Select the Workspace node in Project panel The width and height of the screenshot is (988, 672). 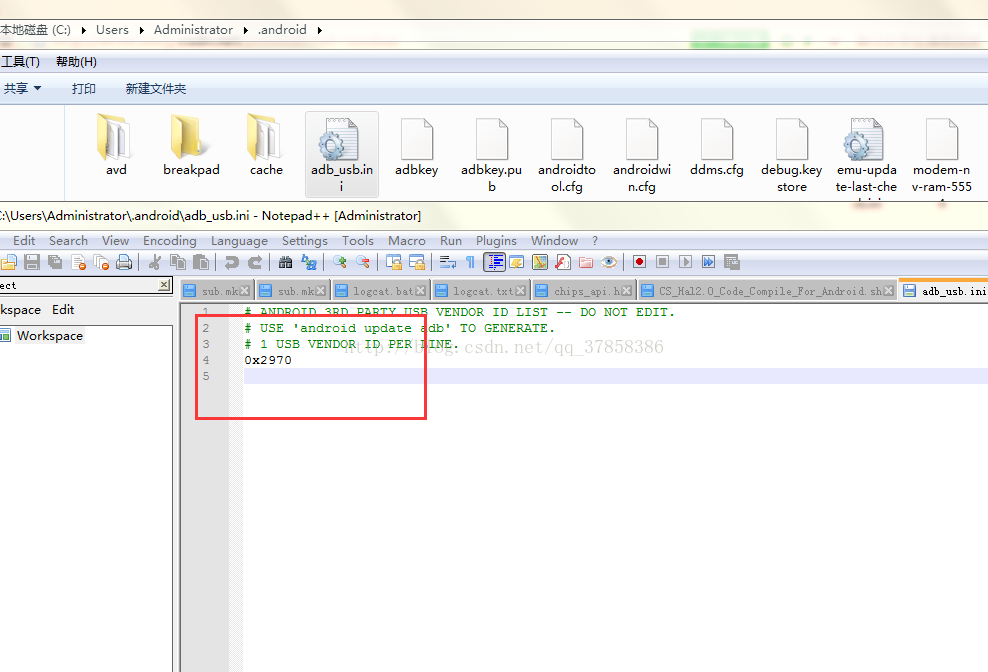(50, 335)
